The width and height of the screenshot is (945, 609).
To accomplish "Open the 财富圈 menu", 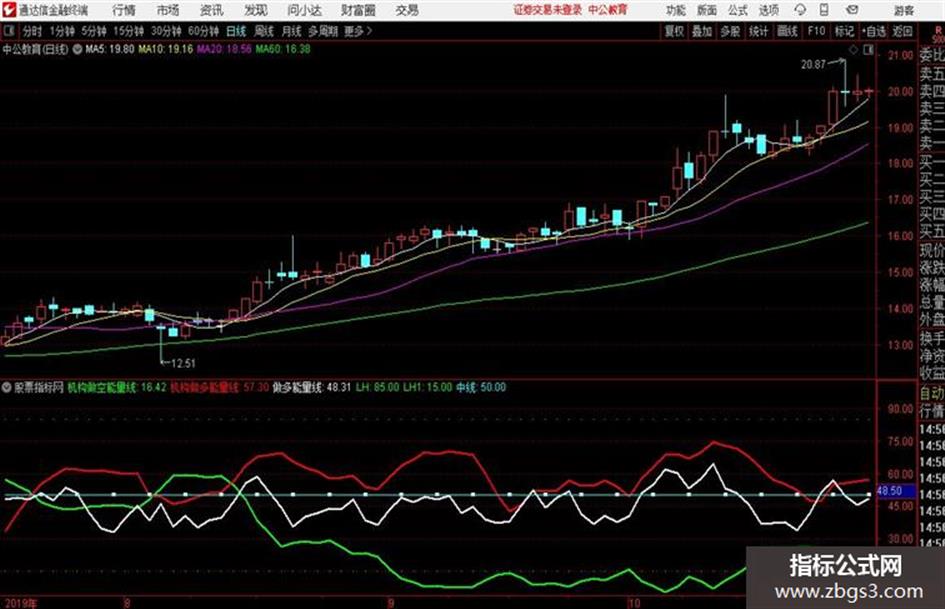I will 358,10.
